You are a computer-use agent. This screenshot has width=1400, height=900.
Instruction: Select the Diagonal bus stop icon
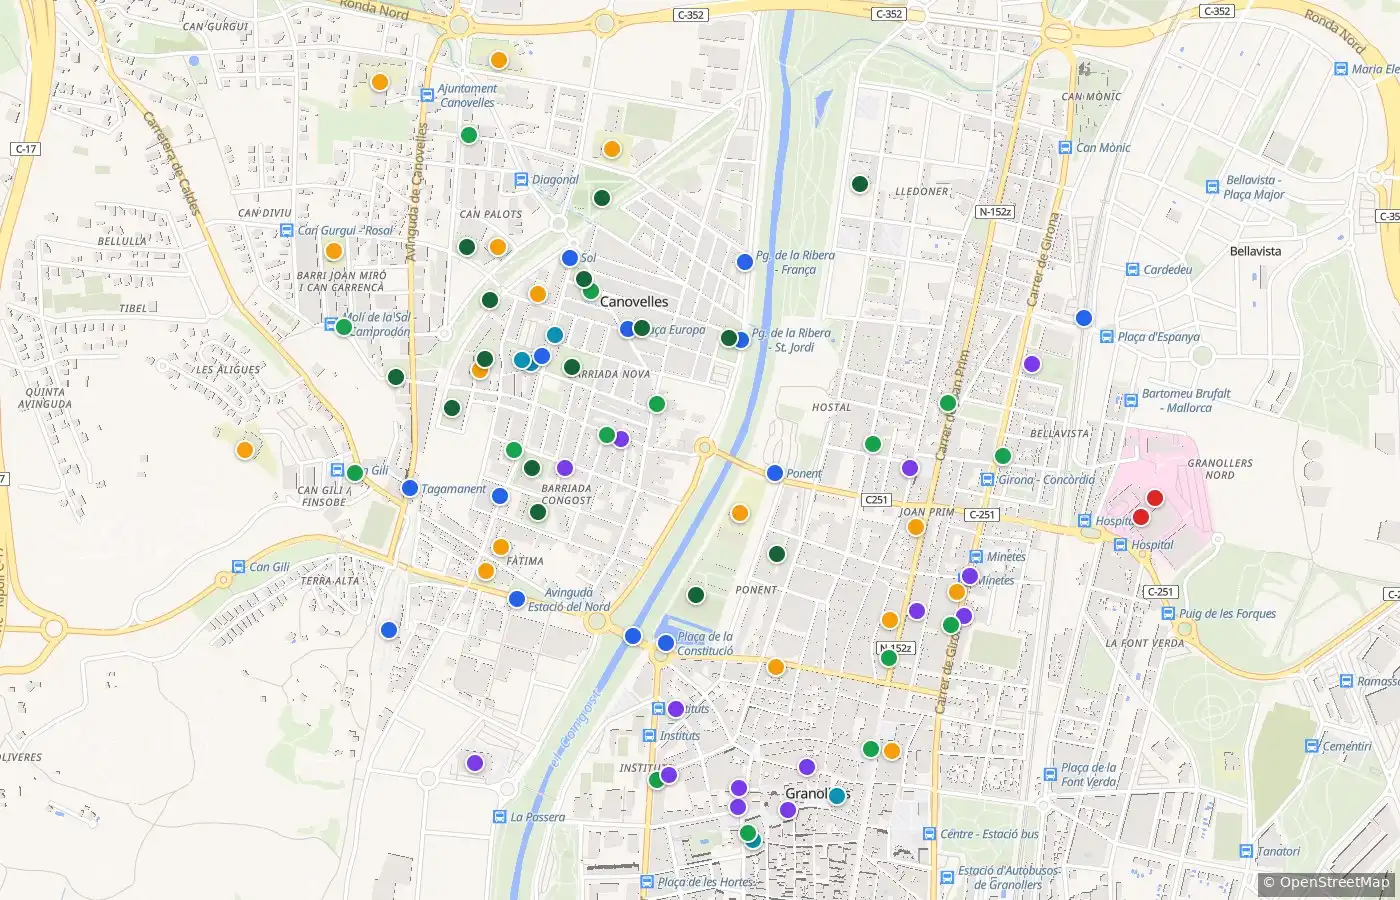[x=521, y=180]
